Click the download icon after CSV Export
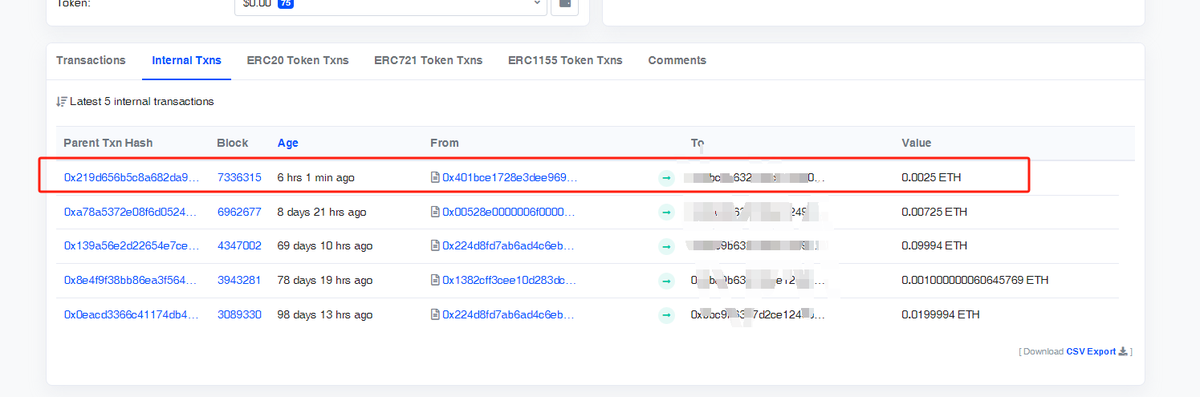 coord(1123,351)
